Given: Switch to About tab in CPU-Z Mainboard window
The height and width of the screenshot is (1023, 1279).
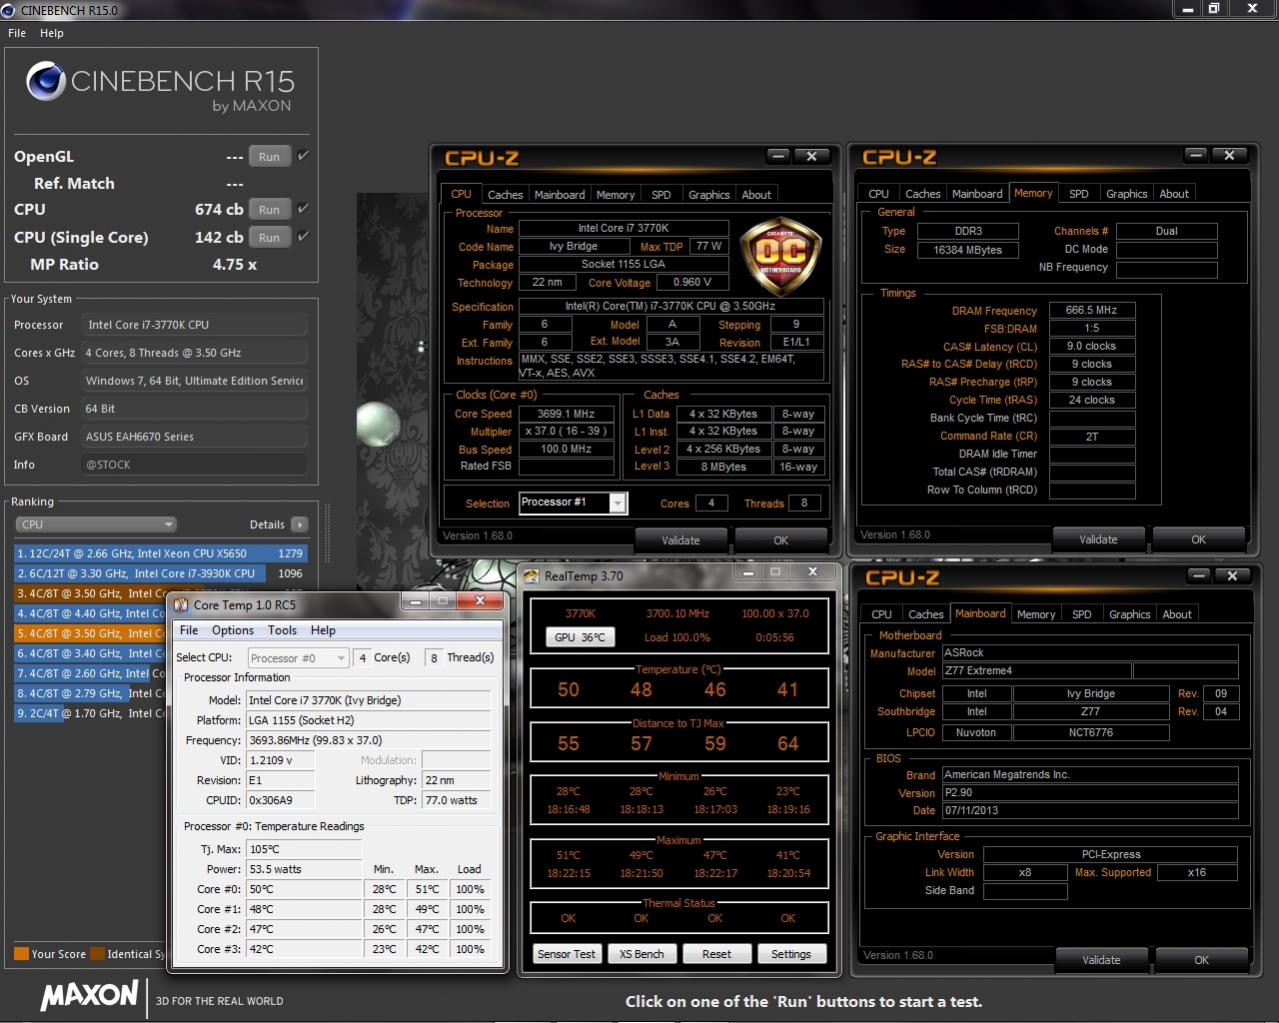Looking at the screenshot, I should (1177, 615).
